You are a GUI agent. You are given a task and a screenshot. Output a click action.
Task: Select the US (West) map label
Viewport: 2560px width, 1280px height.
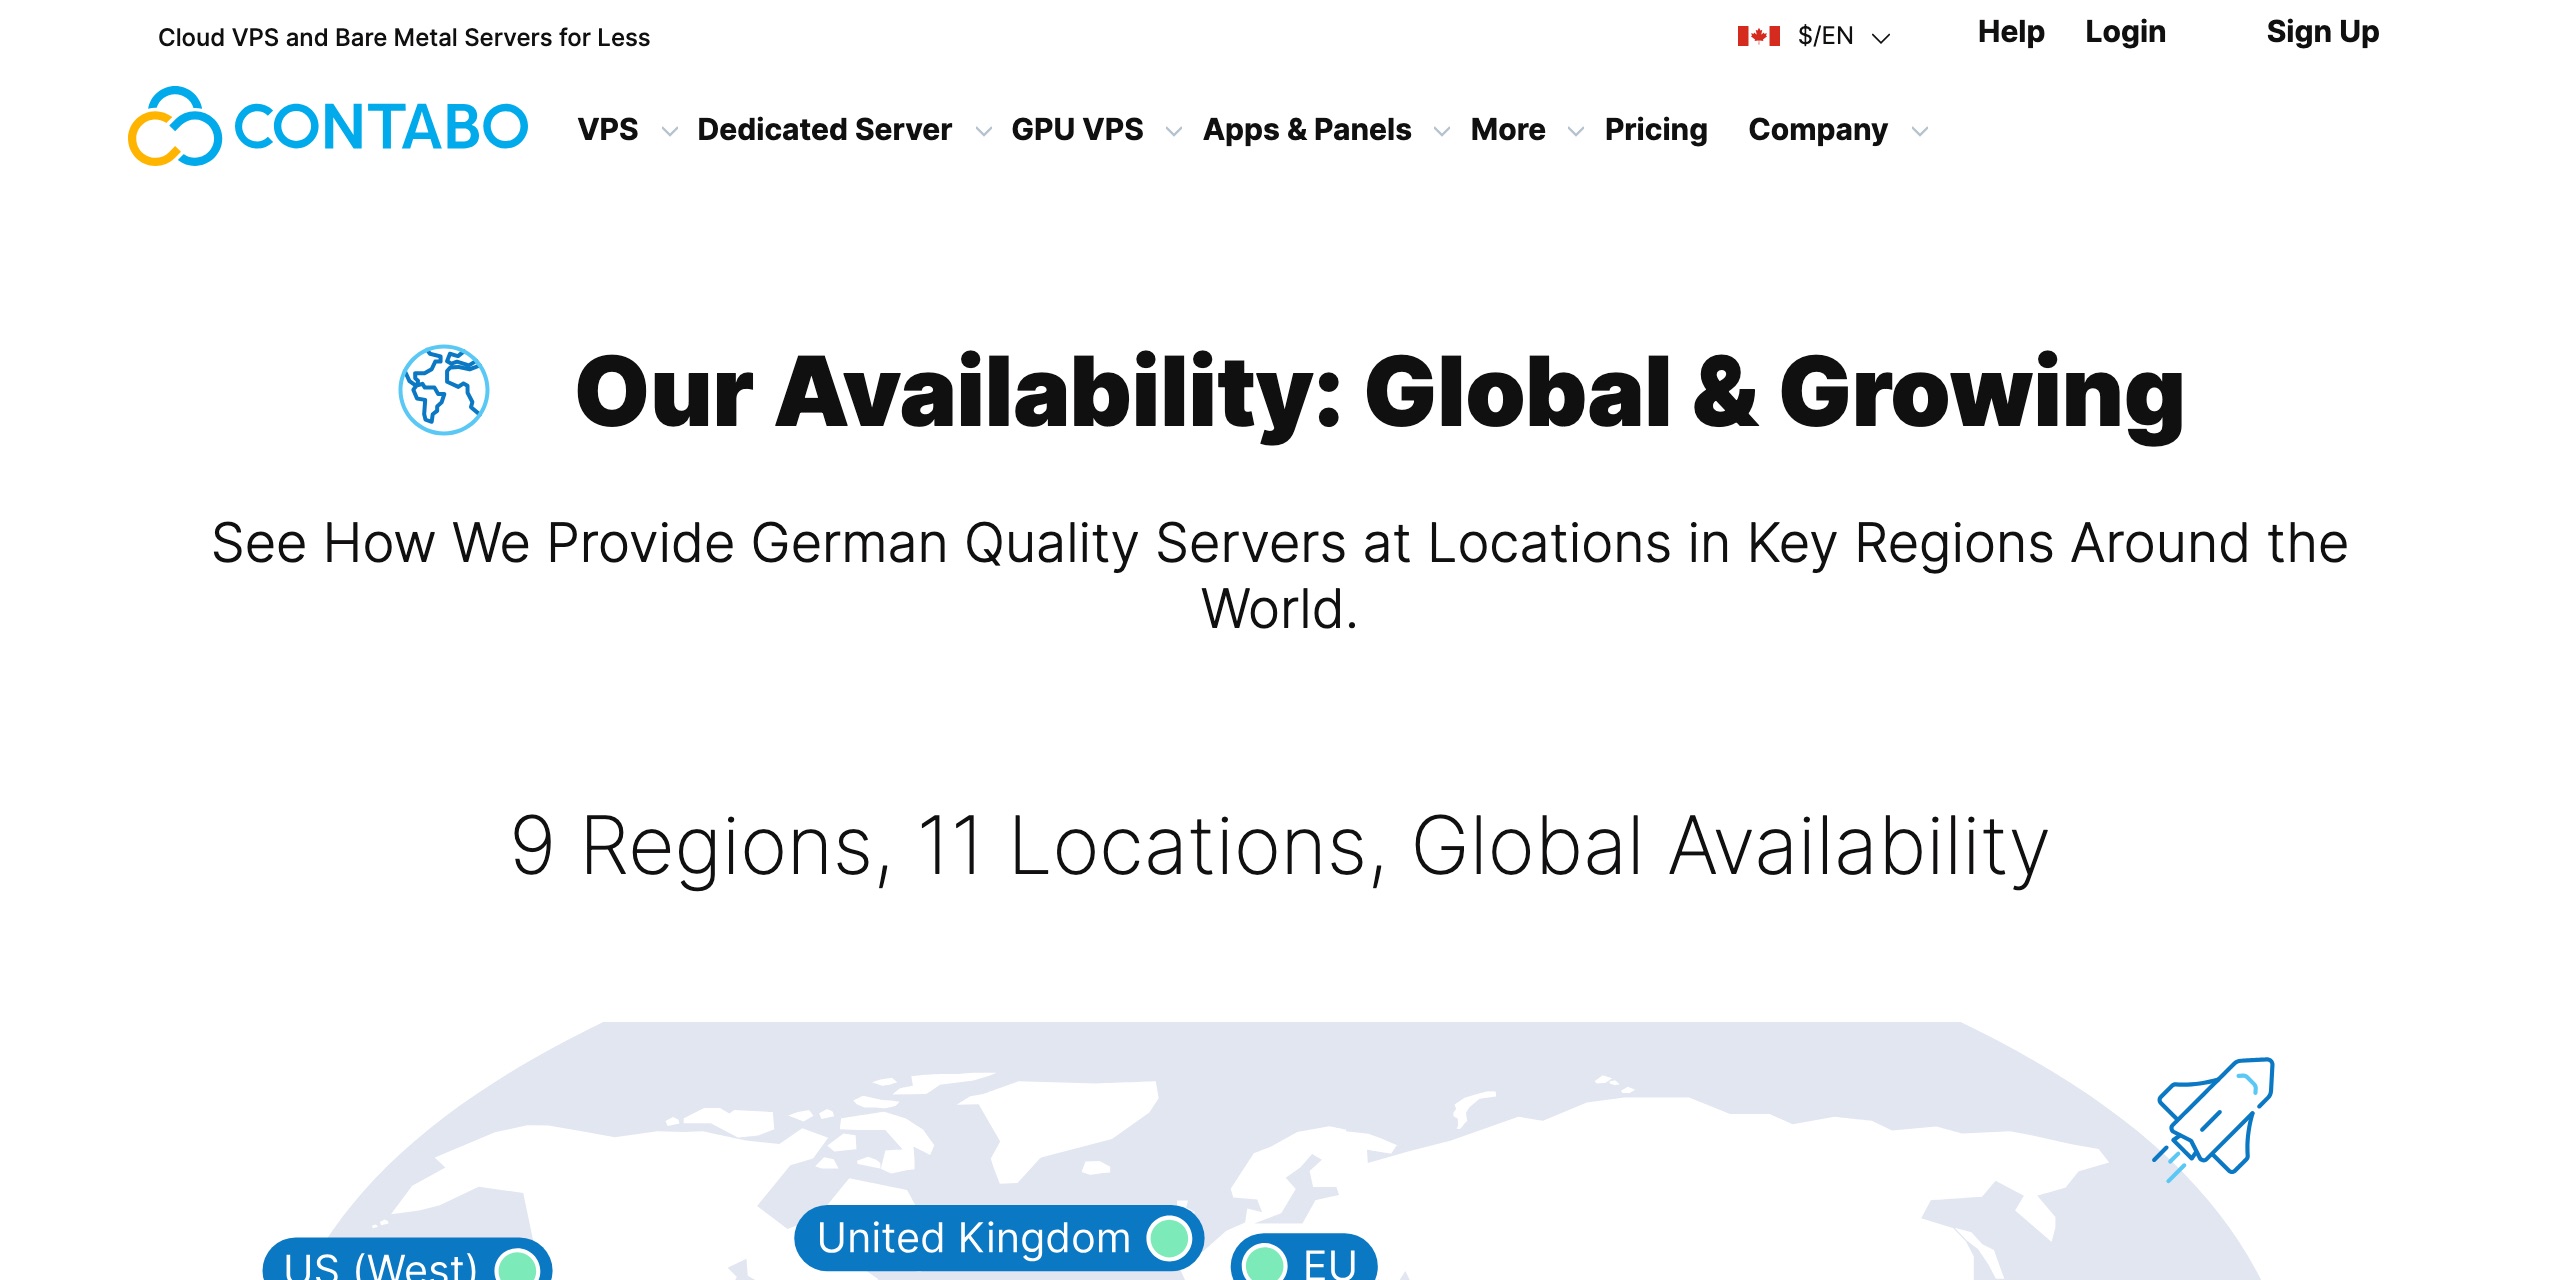coord(407,1260)
